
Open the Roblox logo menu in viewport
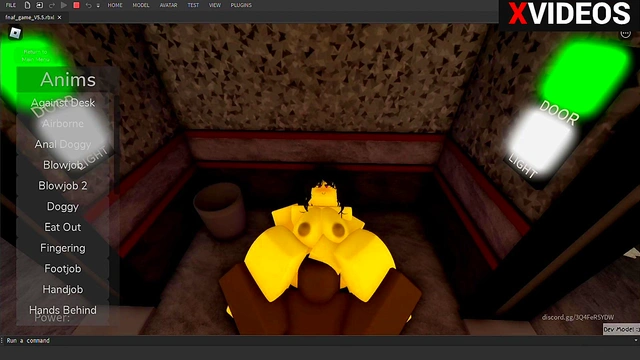(16, 33)
